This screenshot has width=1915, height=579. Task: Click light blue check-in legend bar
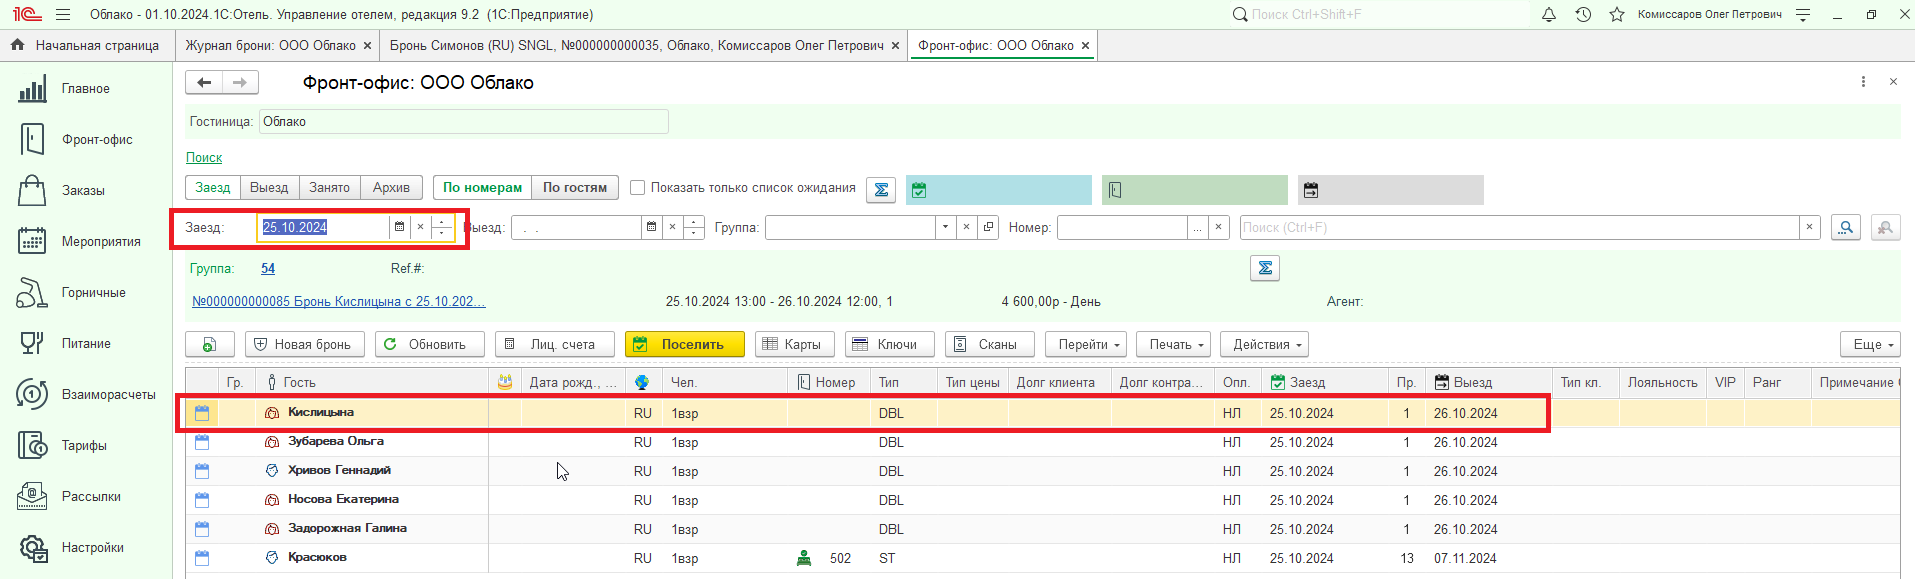click(x=999, y=190)
